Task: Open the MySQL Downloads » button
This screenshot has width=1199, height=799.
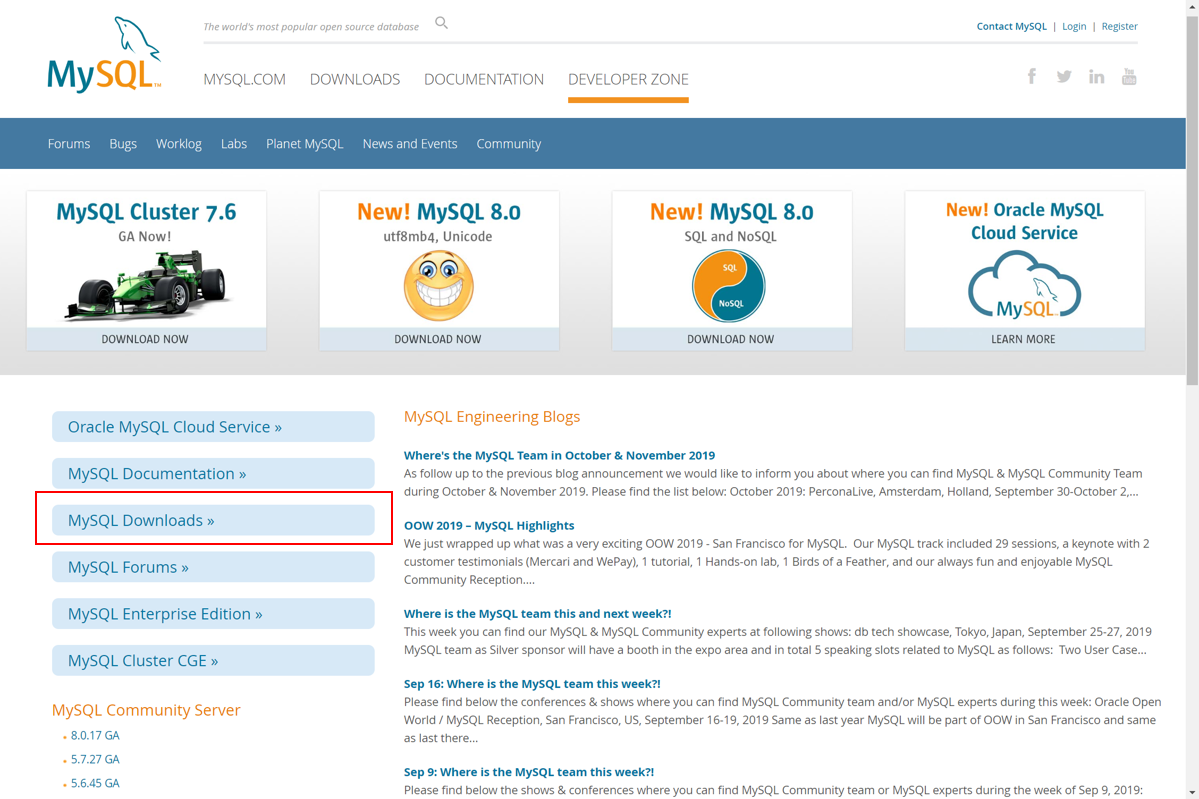Action: (213, 520)
